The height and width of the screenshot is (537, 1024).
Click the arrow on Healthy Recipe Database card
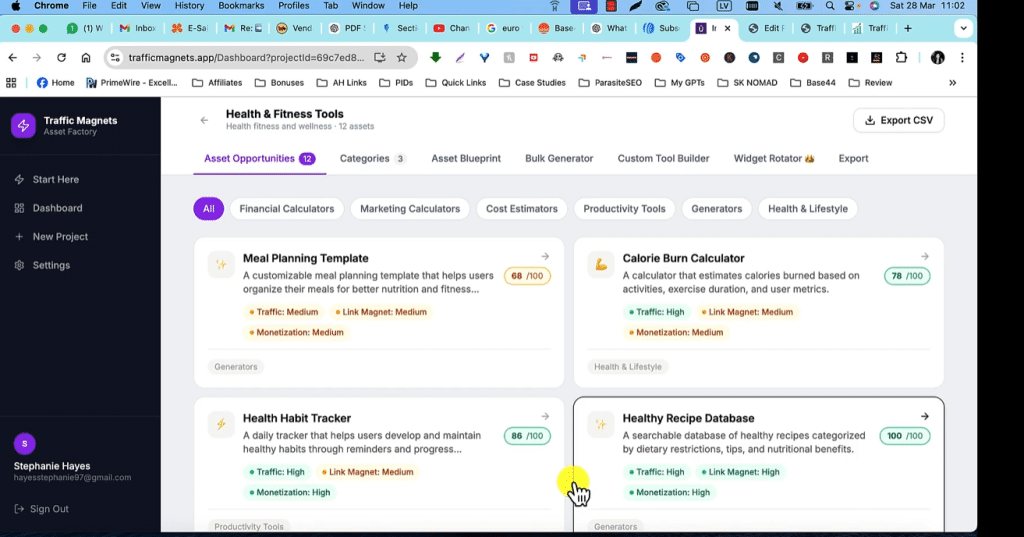click(x=925, y=417)
